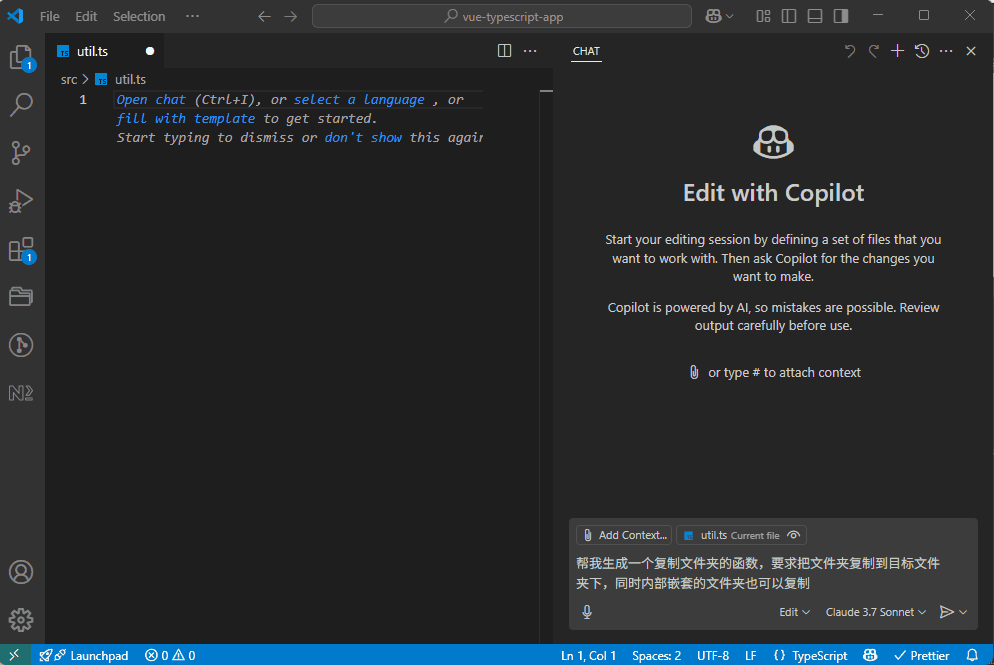Open the Edit menu
This screenshot has height=665, width=994.
pos(86,16)
